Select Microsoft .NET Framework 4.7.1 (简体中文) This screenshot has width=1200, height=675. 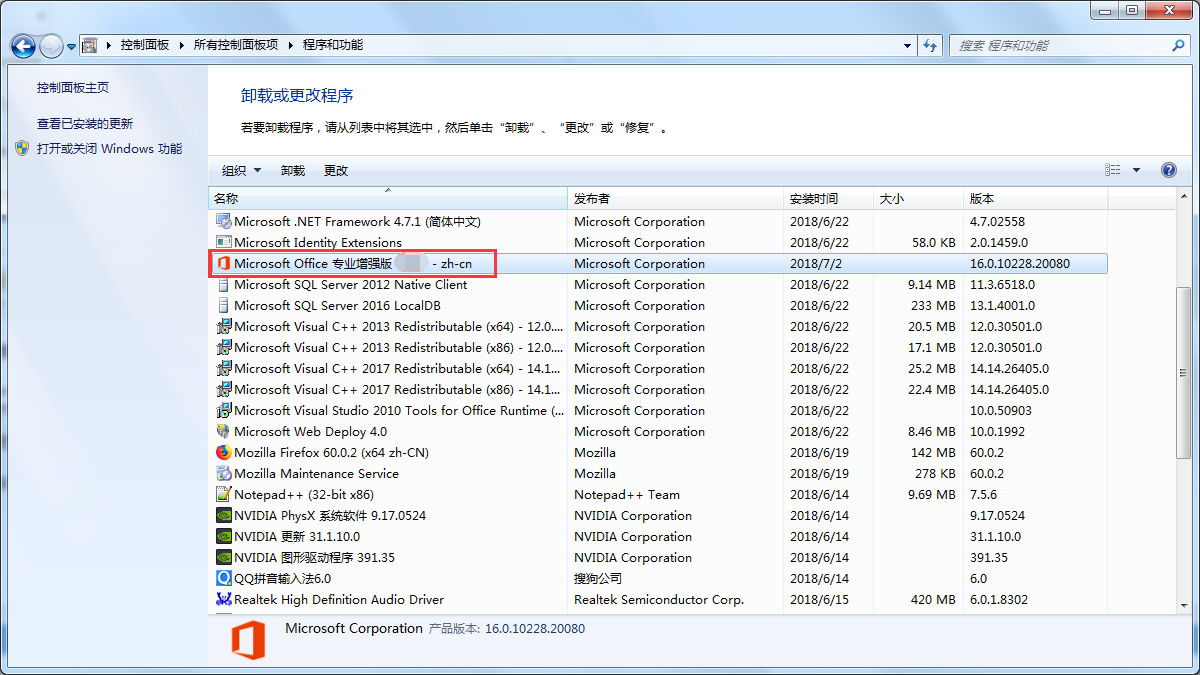(357, 222)
